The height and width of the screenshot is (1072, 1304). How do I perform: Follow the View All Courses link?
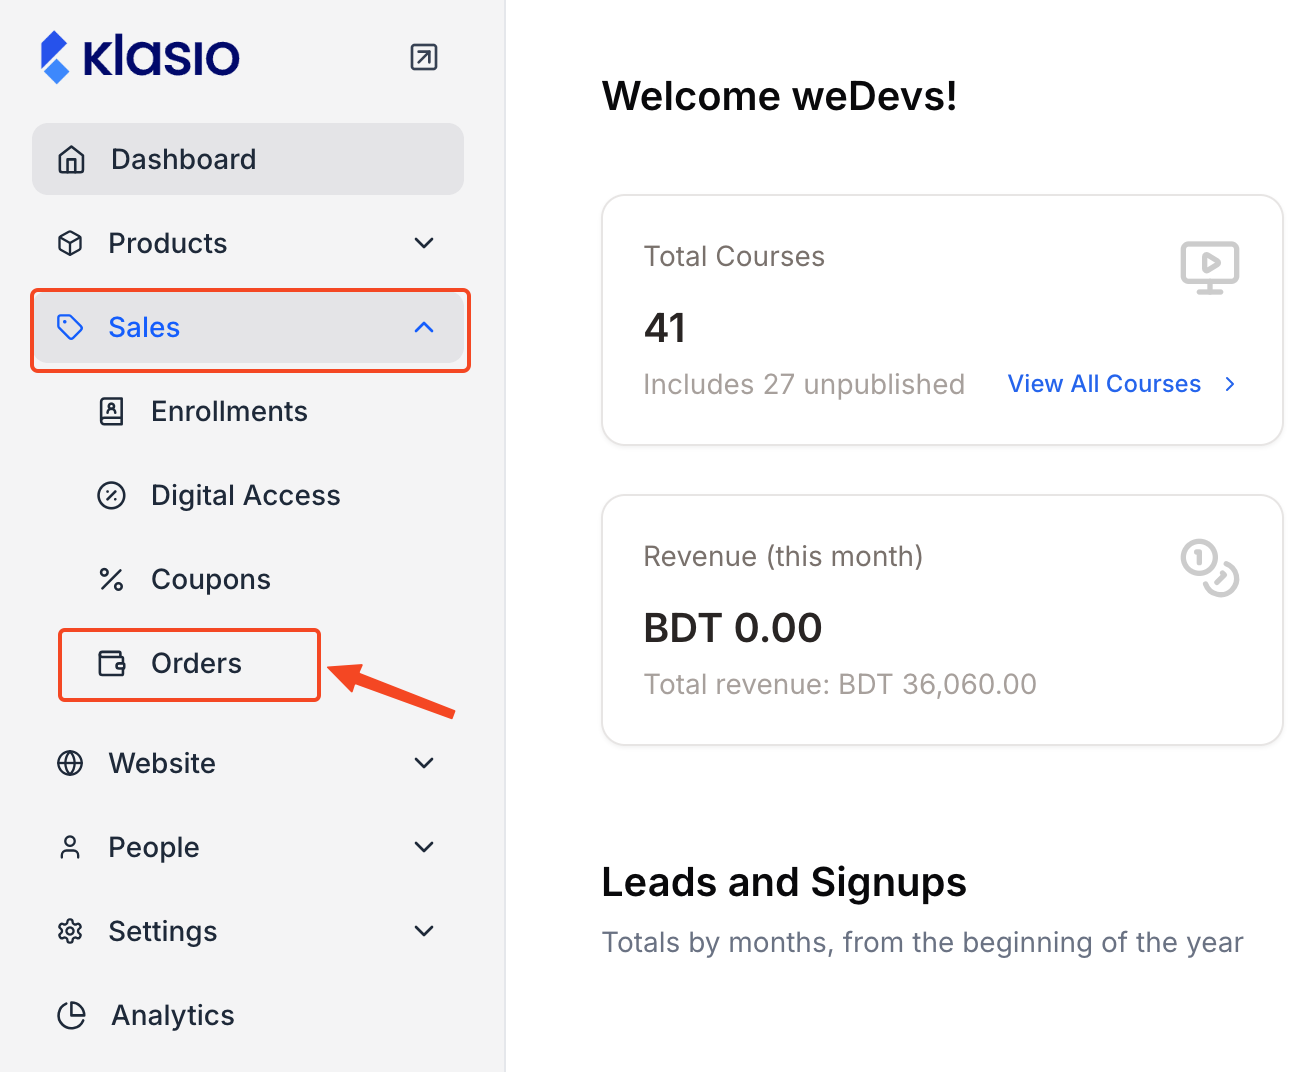(x=1104, y=384)
